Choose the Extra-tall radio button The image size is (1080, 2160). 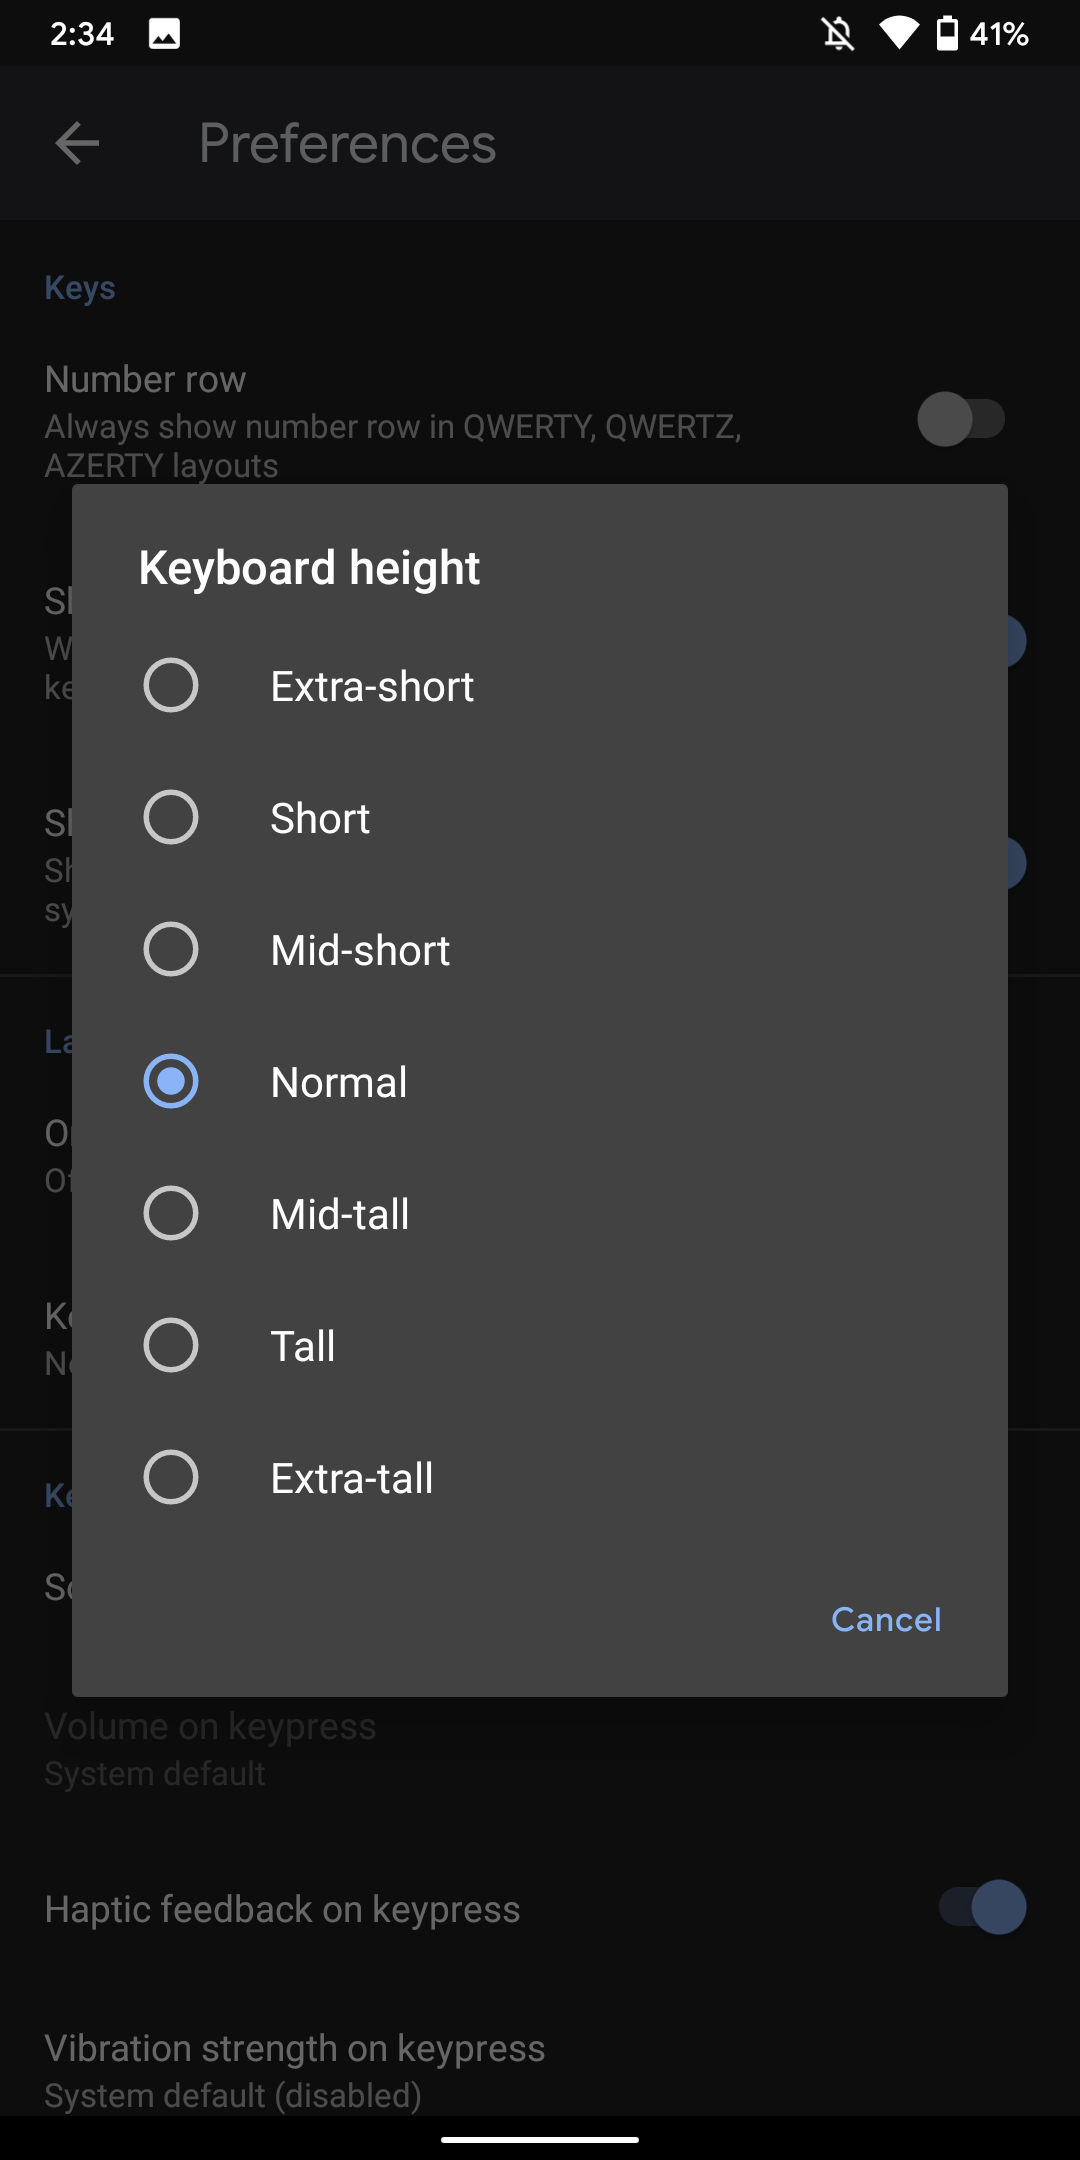[x=171, y=1478]
